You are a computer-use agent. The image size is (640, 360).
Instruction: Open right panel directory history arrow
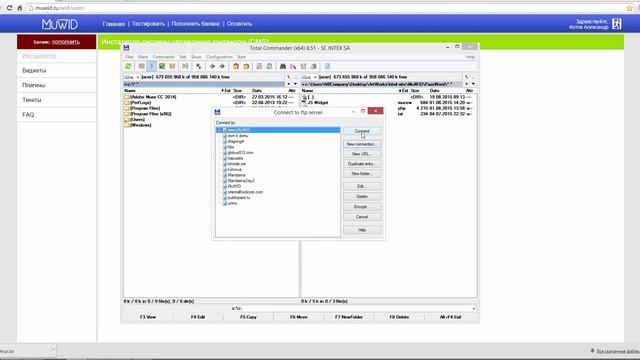click(x=473, y=84)
